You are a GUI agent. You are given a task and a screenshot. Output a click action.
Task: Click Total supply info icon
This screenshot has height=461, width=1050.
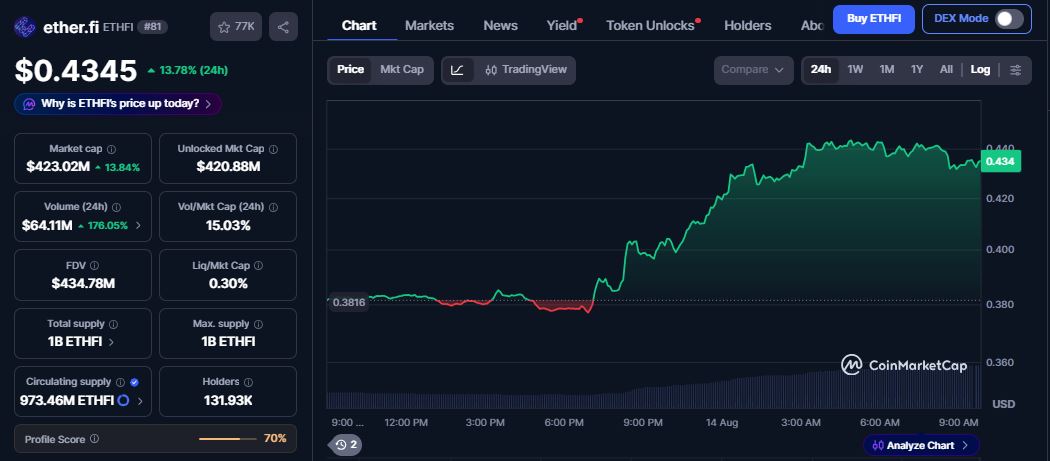point(113,324)
